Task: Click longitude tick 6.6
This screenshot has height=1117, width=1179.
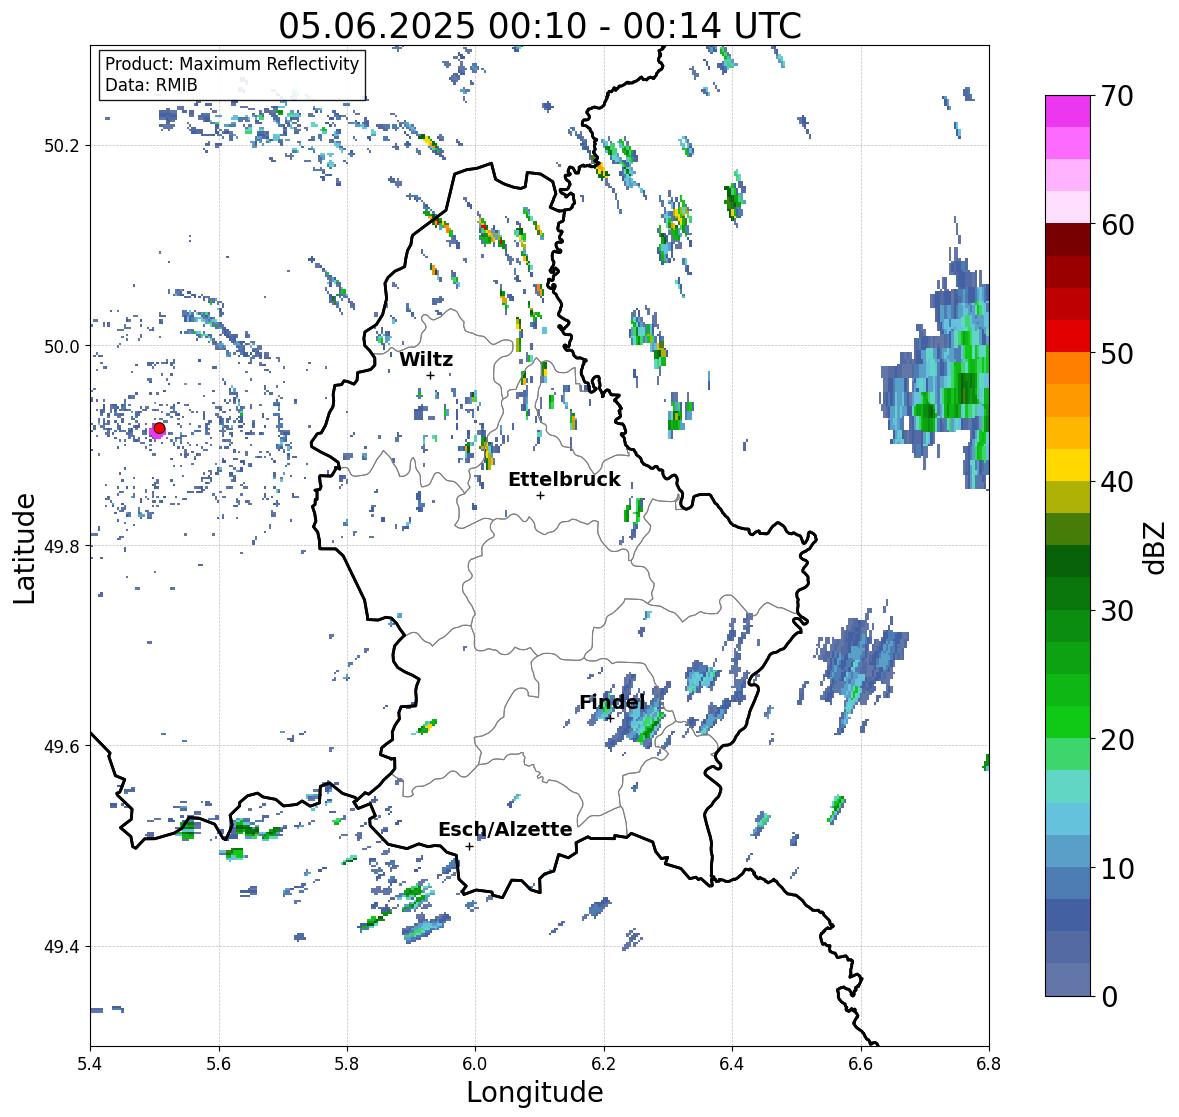Action: (861, 1064)
